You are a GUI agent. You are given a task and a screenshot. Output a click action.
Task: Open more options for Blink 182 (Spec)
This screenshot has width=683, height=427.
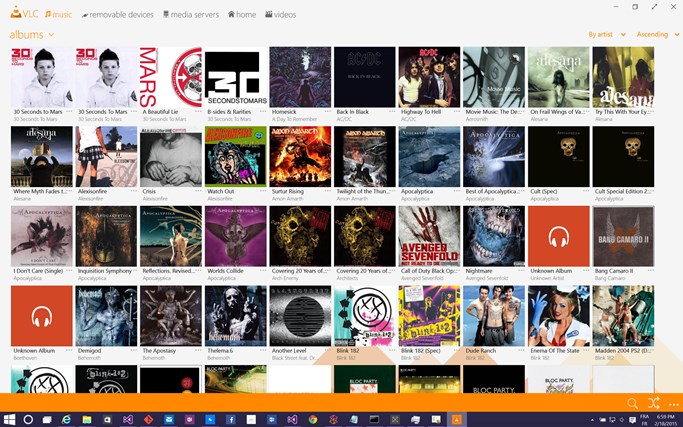pyautogui.click(x=456, y=350)
